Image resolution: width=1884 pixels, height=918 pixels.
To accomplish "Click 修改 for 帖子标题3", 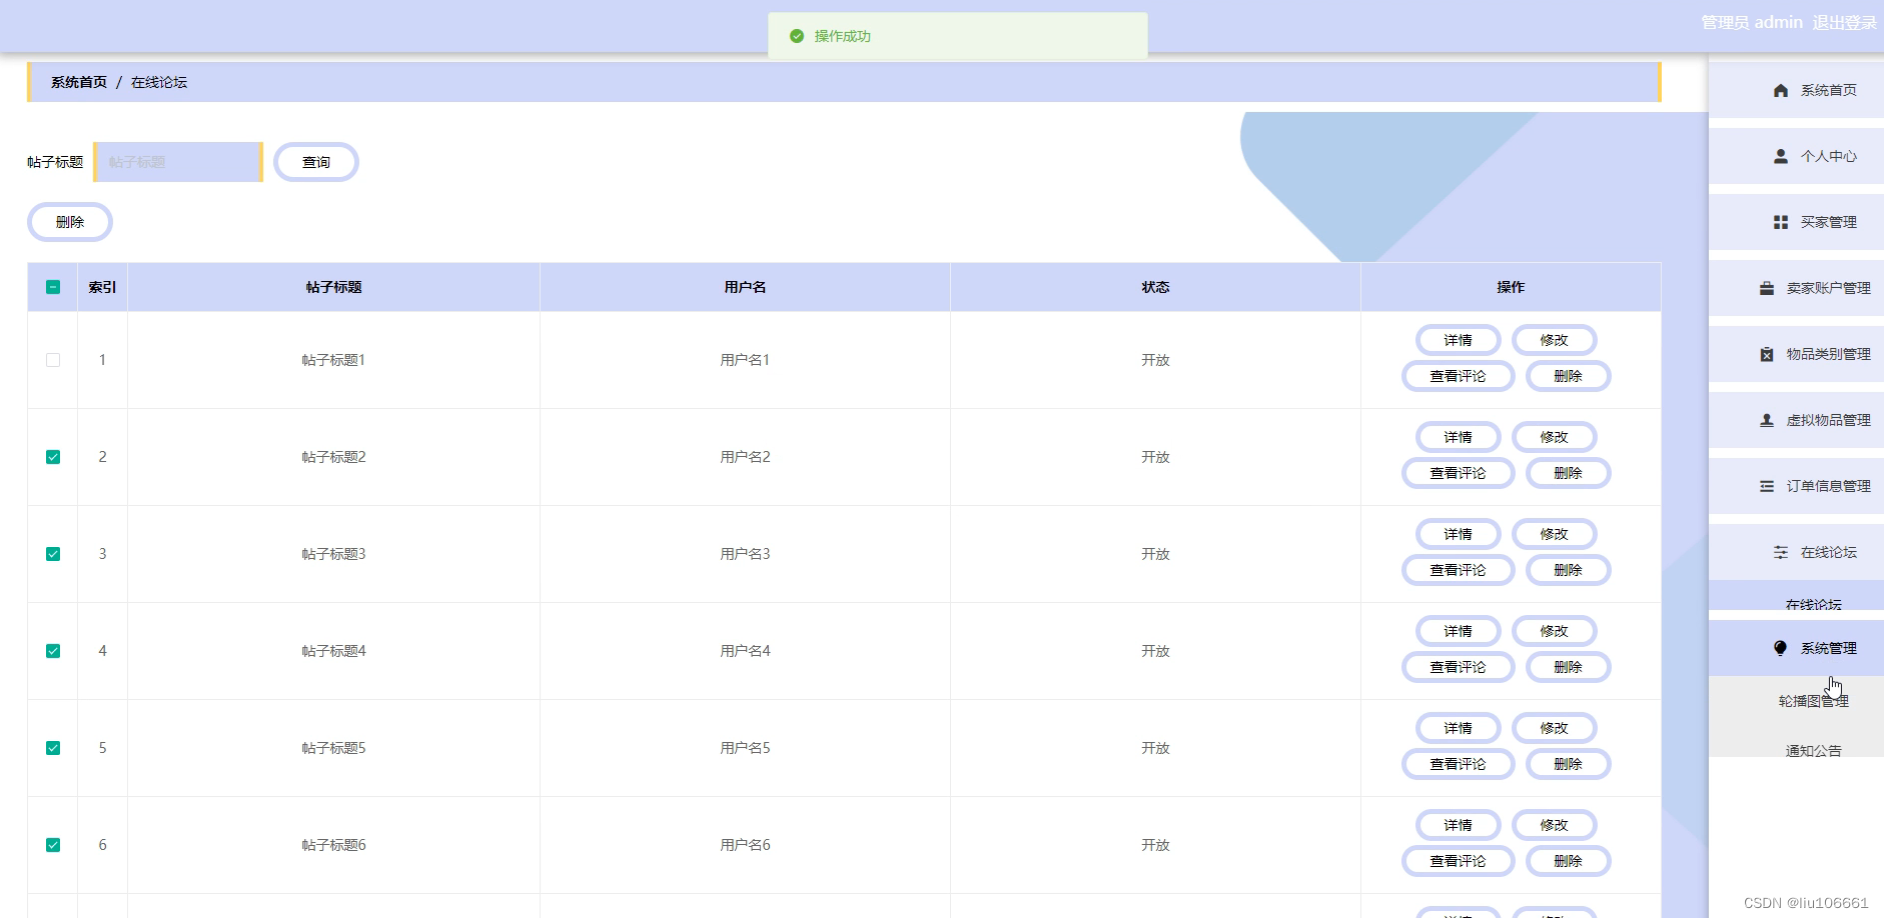I will 1554,534.
